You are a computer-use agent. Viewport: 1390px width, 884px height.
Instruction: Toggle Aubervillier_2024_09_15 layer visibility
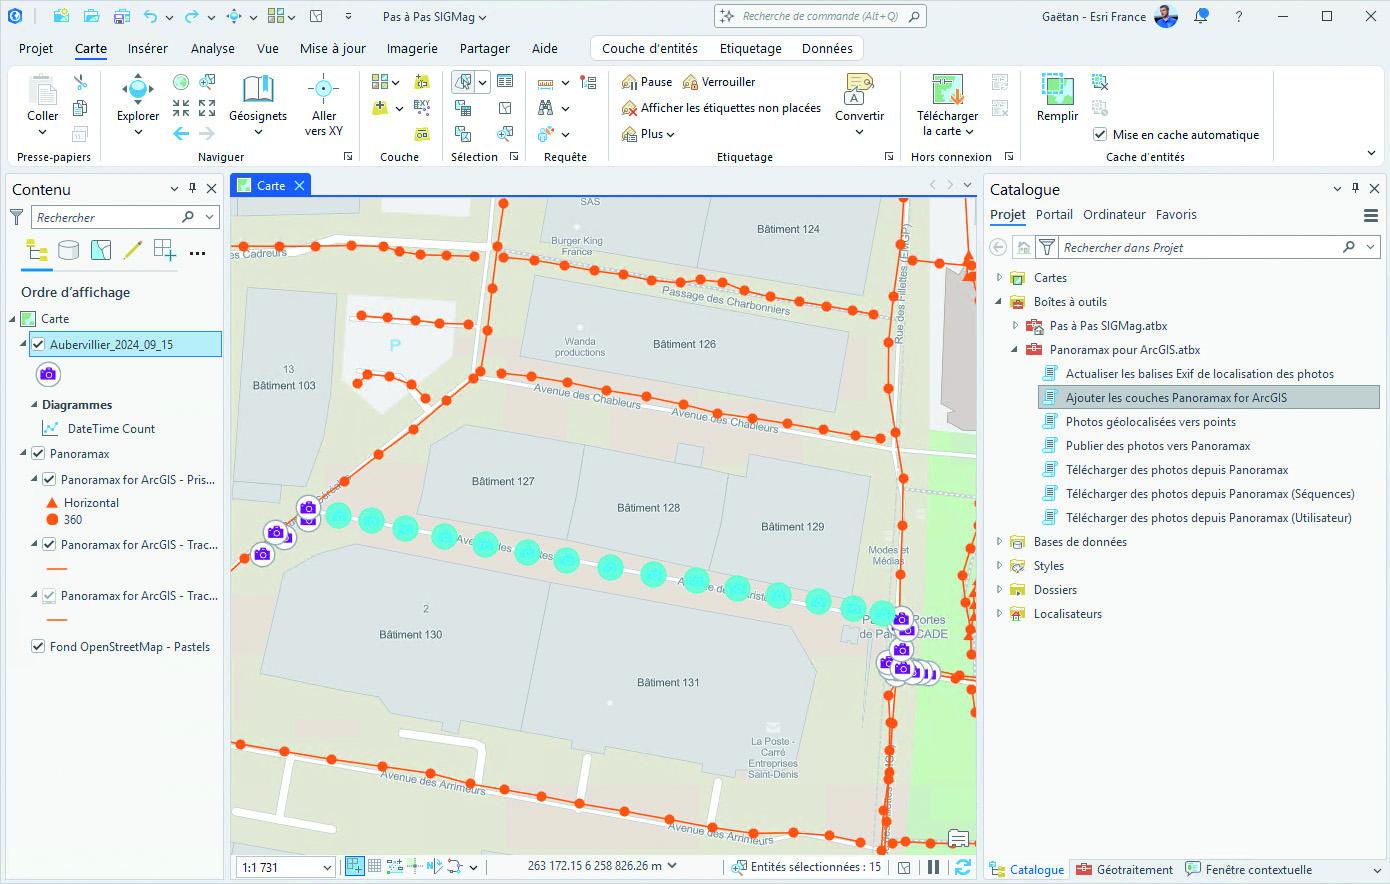point(38,344)
